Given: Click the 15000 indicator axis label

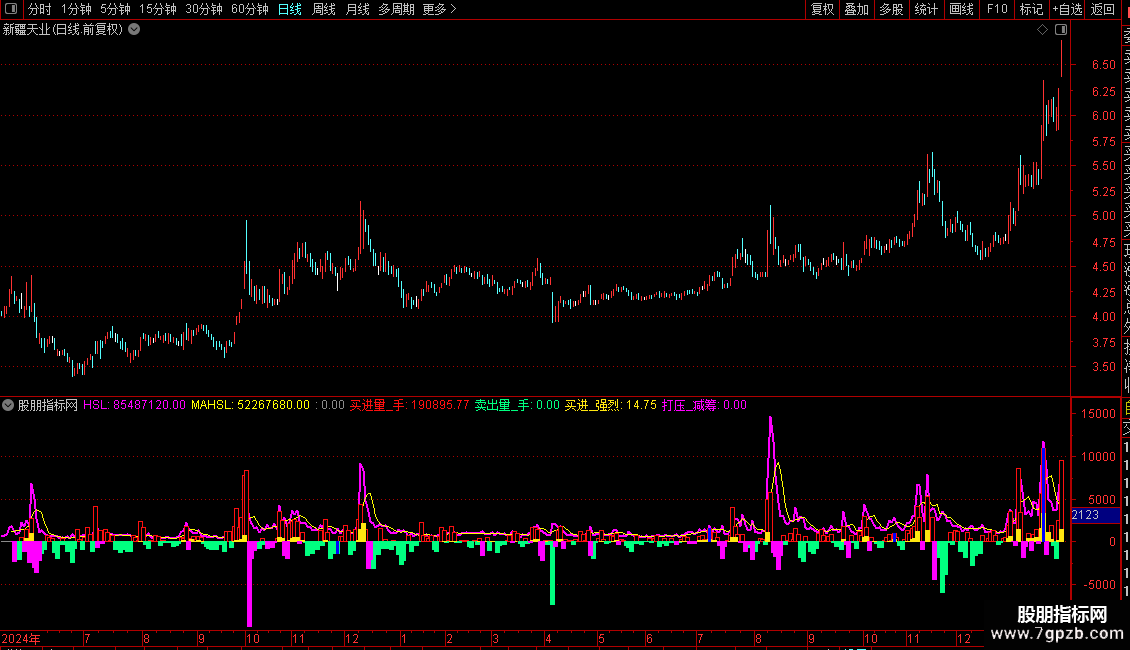Looking at the screenshot, I should click(1098, 414).
